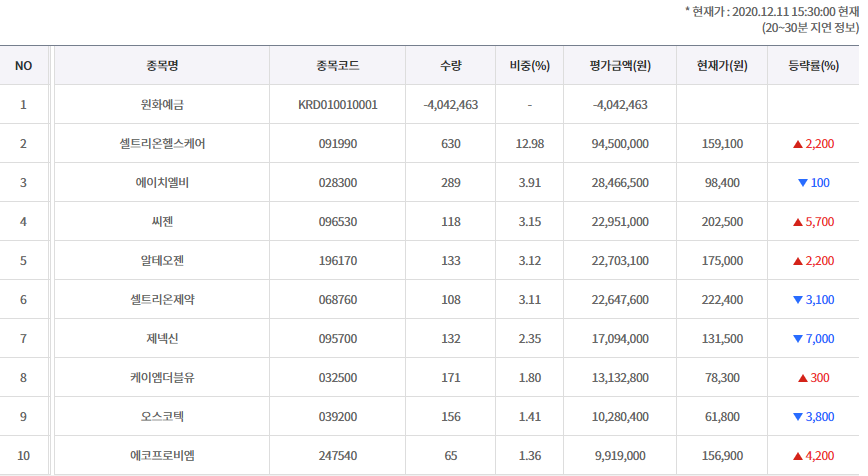Select the 케이엠더블유 stock name
The image size is (868, 476).
coord(162,378)
